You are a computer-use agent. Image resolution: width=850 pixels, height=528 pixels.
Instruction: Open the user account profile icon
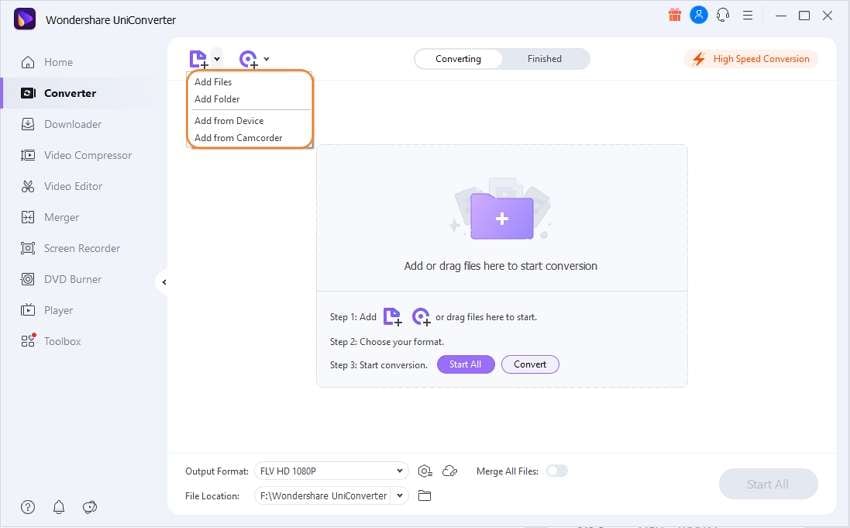(x=698, y=15)
